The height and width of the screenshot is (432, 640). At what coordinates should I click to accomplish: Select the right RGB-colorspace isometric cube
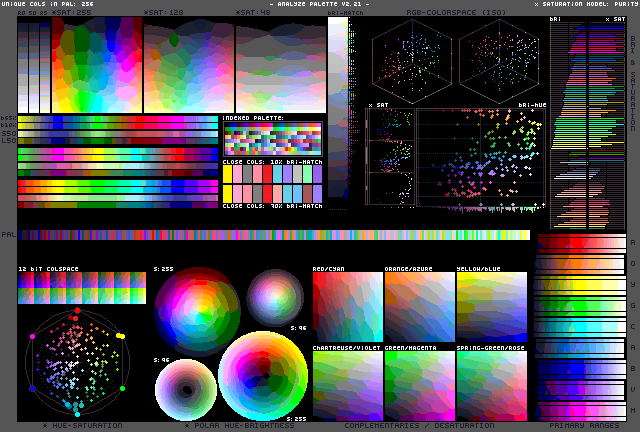coord(499,61)
